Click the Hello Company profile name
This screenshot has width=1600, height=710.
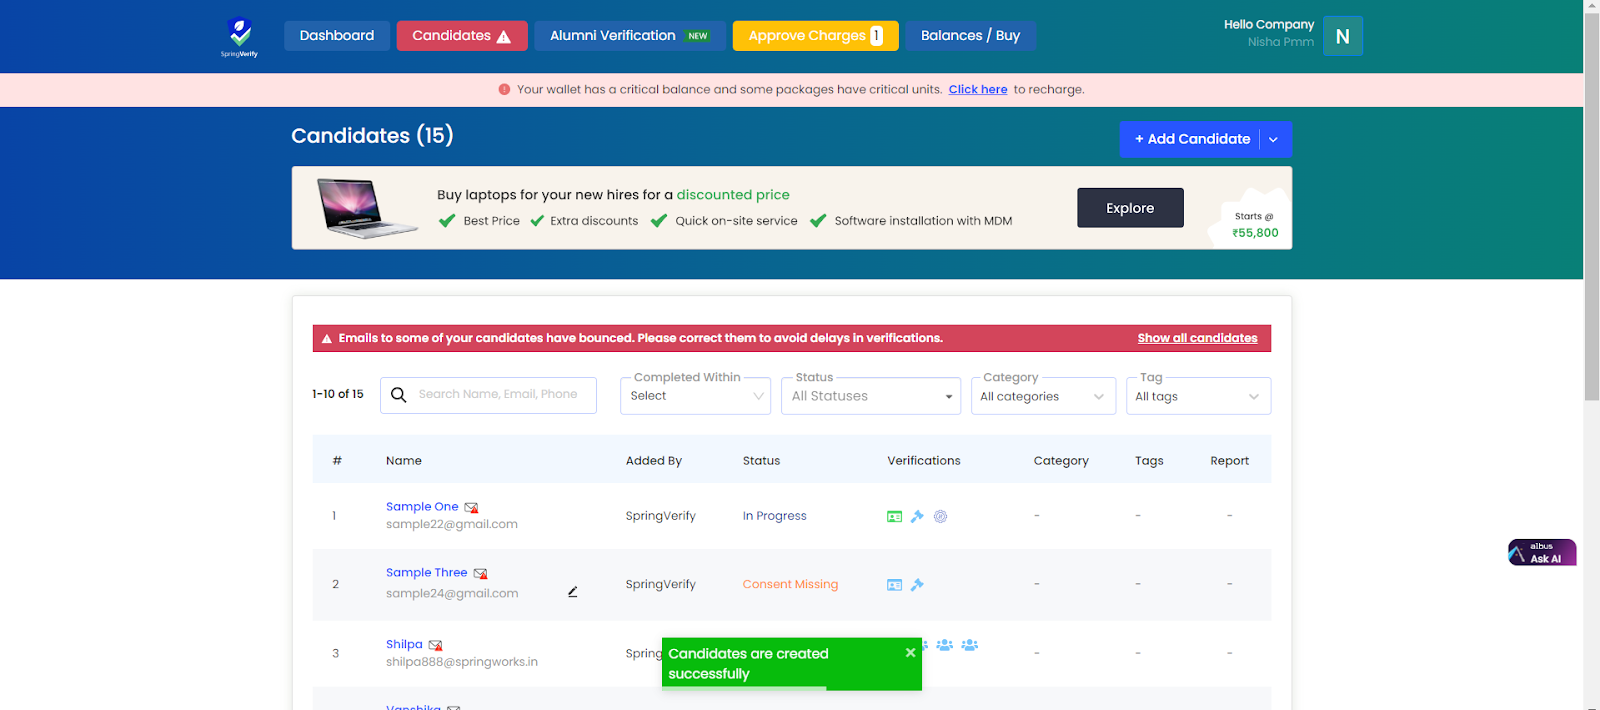coord(1269,24)
